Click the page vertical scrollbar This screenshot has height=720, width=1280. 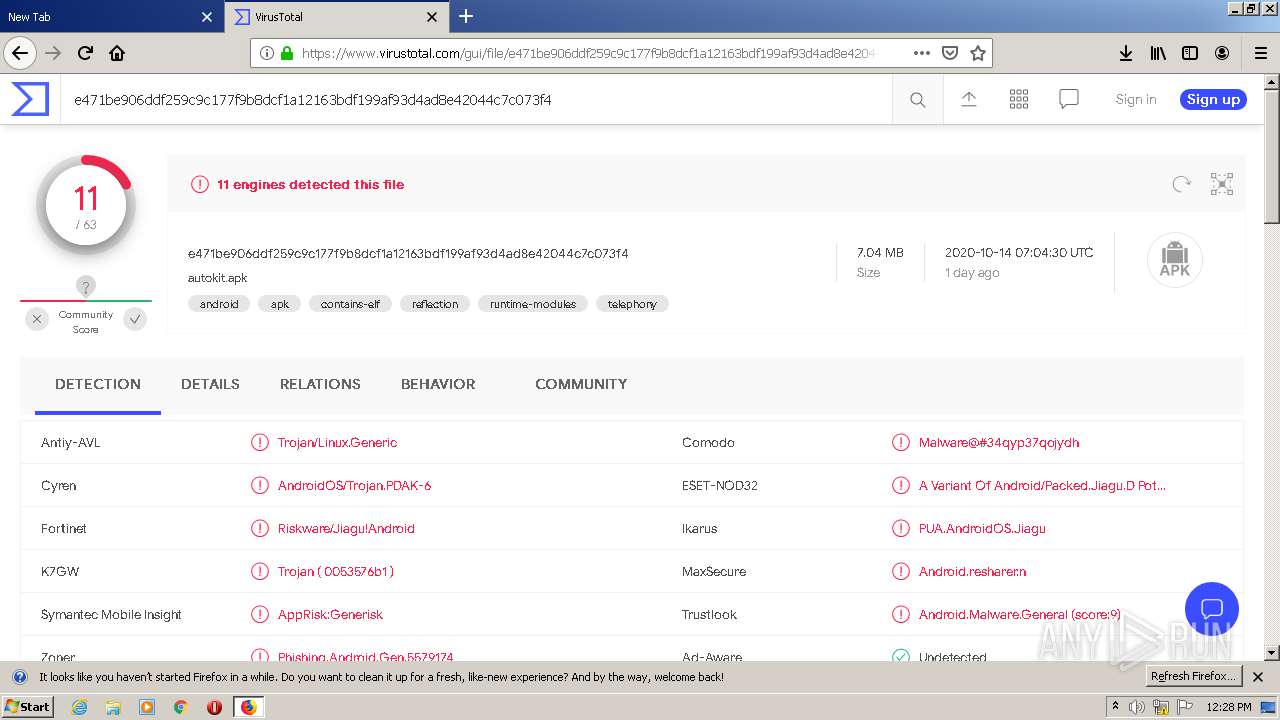tap(1271, 366)
